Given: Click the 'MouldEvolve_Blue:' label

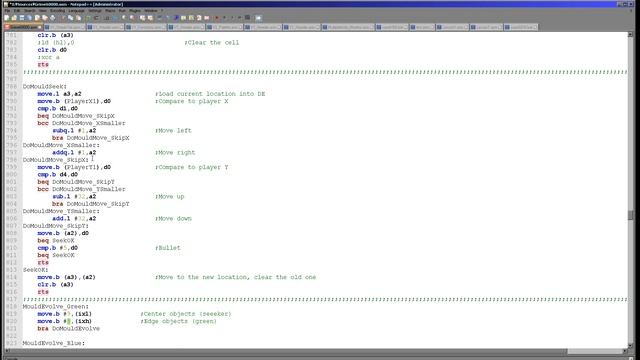Looking at the screenshot, I should 54,343.
